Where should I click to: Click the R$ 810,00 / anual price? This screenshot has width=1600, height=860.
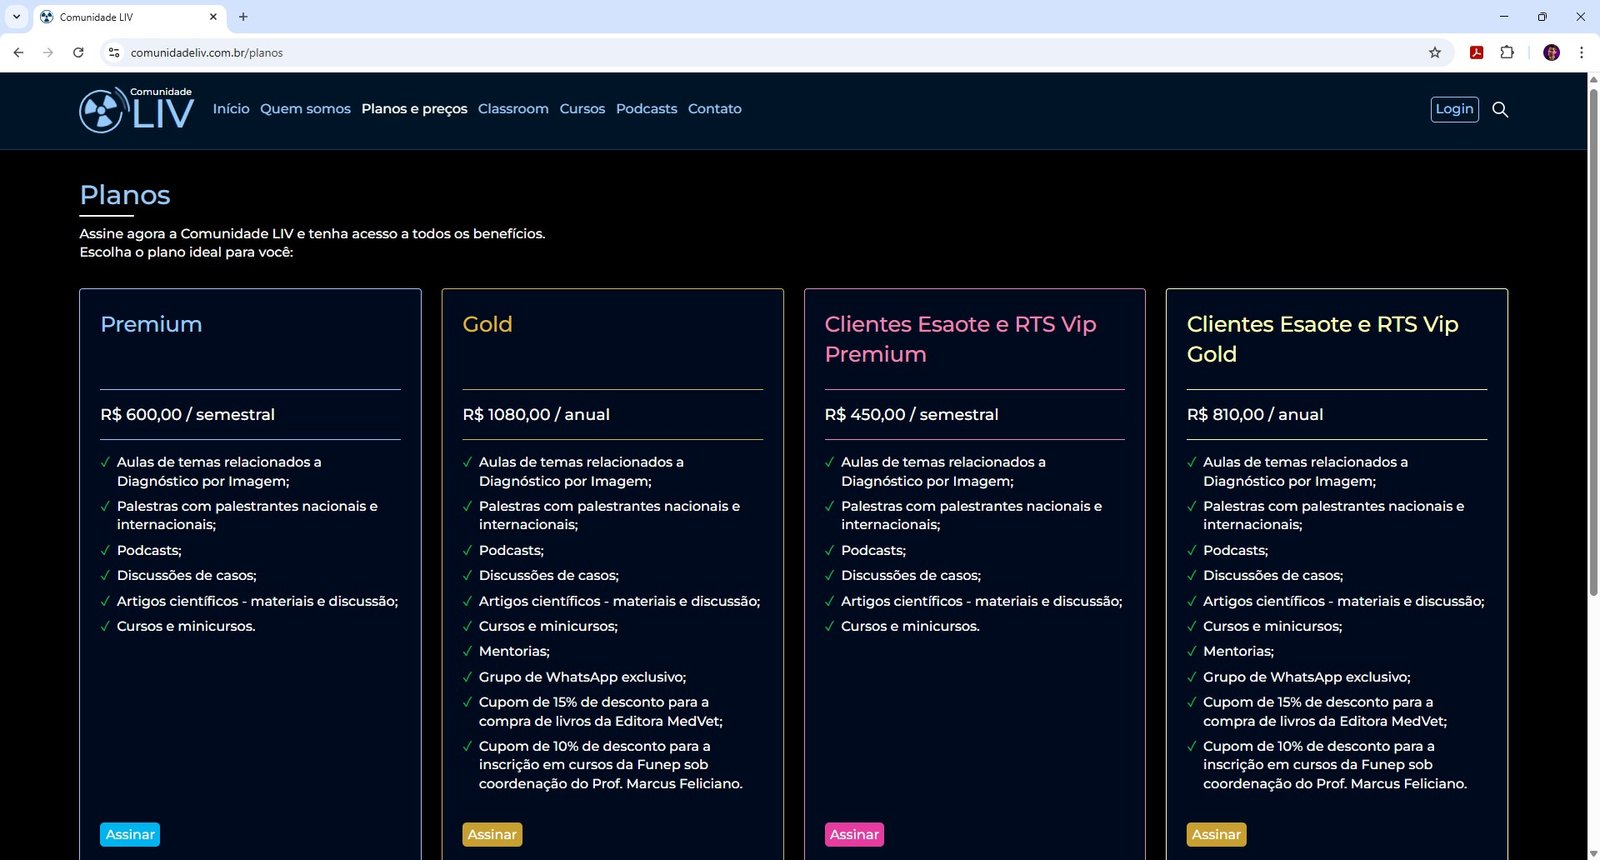[x=1254, y=414]
